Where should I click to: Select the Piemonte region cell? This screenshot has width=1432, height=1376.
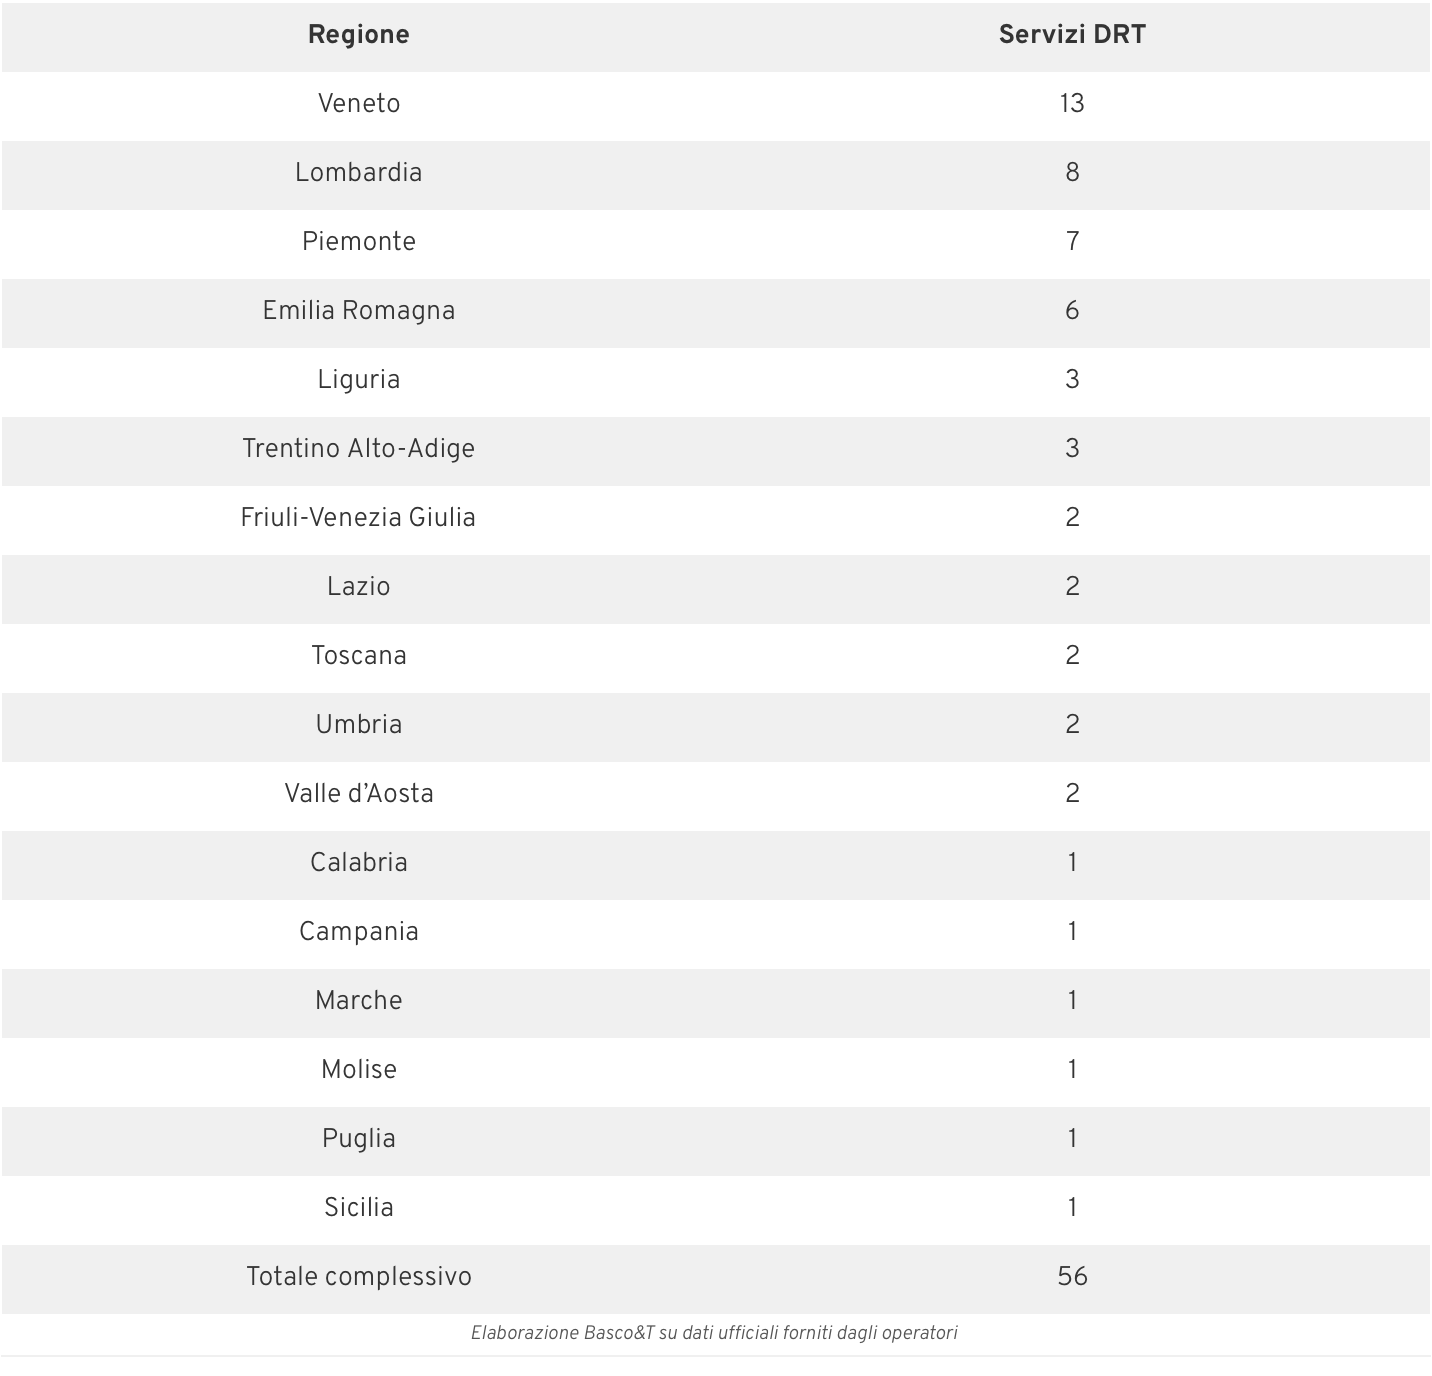click(x=358, y=242)
